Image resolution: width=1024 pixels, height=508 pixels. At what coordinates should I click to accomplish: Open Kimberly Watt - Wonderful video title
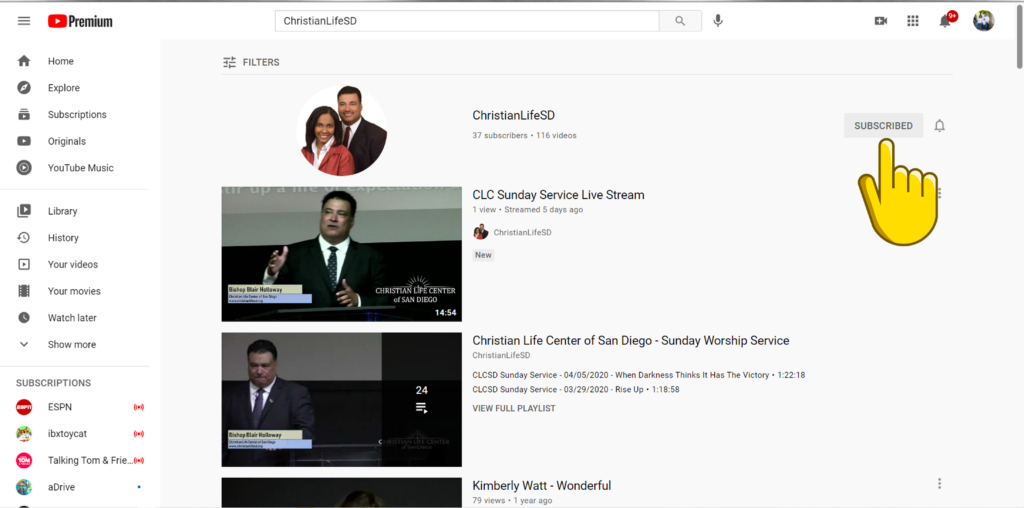point(541,486)
